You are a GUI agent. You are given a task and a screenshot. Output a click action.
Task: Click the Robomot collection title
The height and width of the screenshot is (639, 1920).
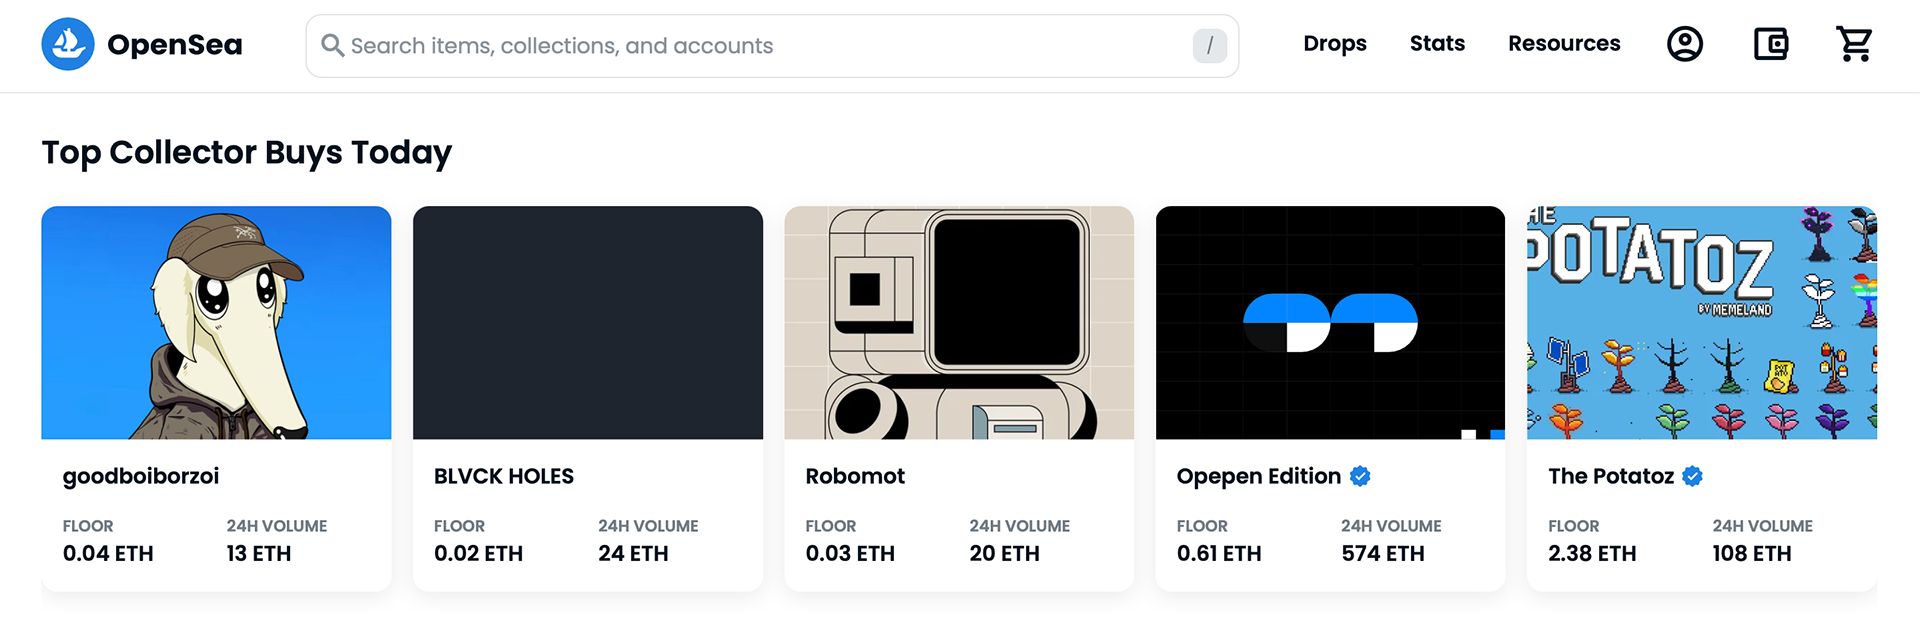[x=855, y=477]
